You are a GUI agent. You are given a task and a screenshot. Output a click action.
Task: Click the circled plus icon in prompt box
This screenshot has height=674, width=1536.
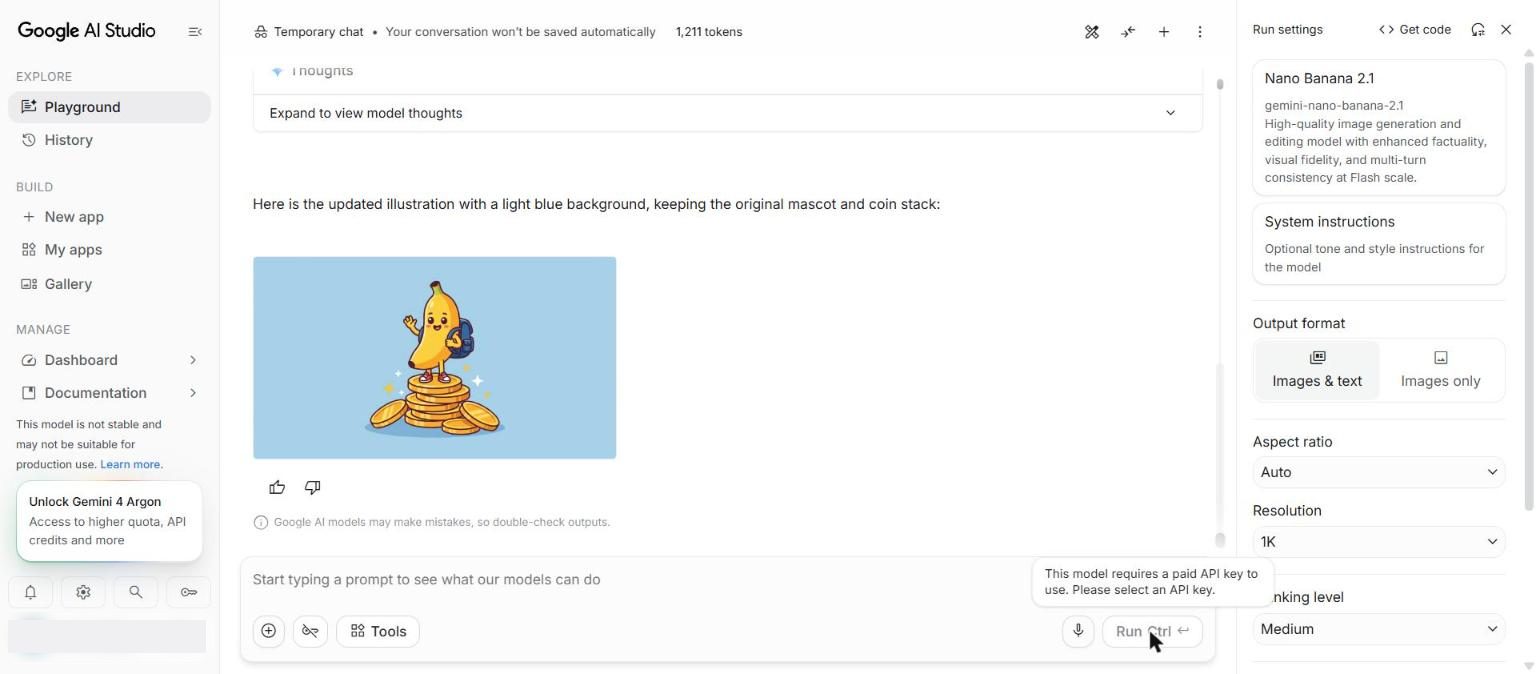coord(269,631)
